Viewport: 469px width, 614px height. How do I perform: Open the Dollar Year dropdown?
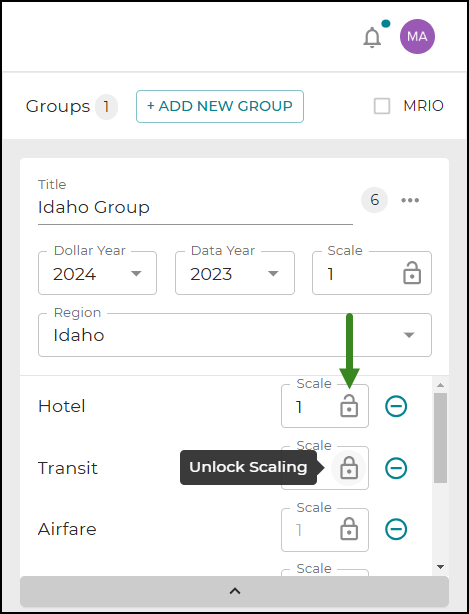coord(97,273)
